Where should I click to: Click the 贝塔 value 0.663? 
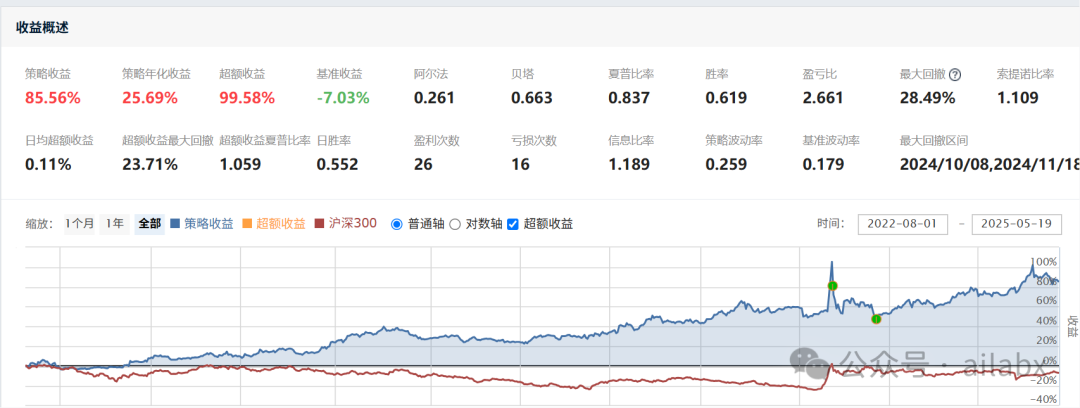(x=532, y=98)
